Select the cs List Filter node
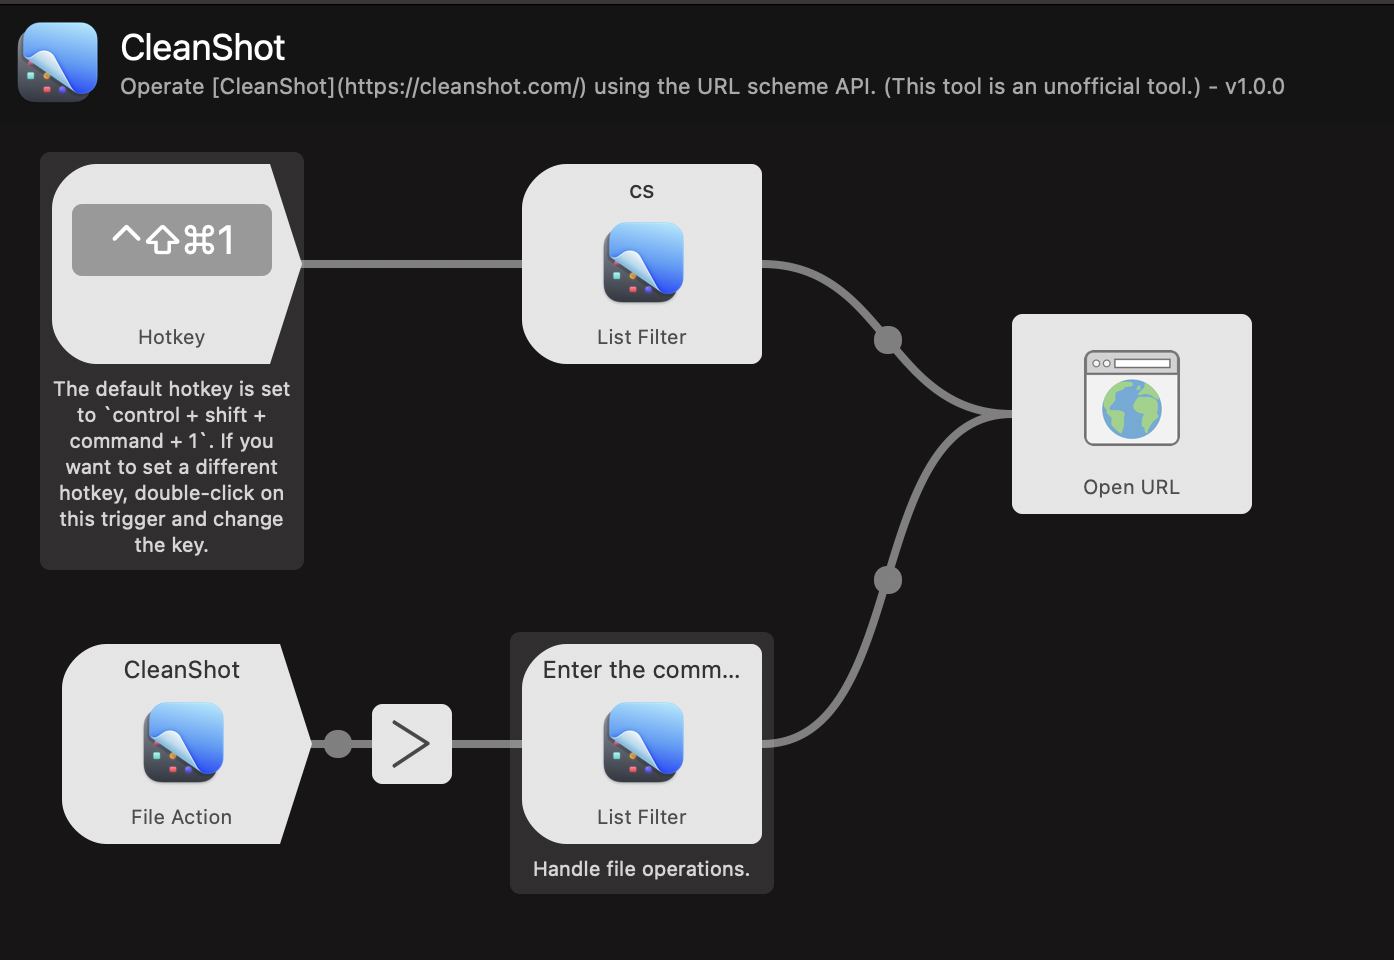This screenshot has height=960, width=1394. click(x=642, y=264)
